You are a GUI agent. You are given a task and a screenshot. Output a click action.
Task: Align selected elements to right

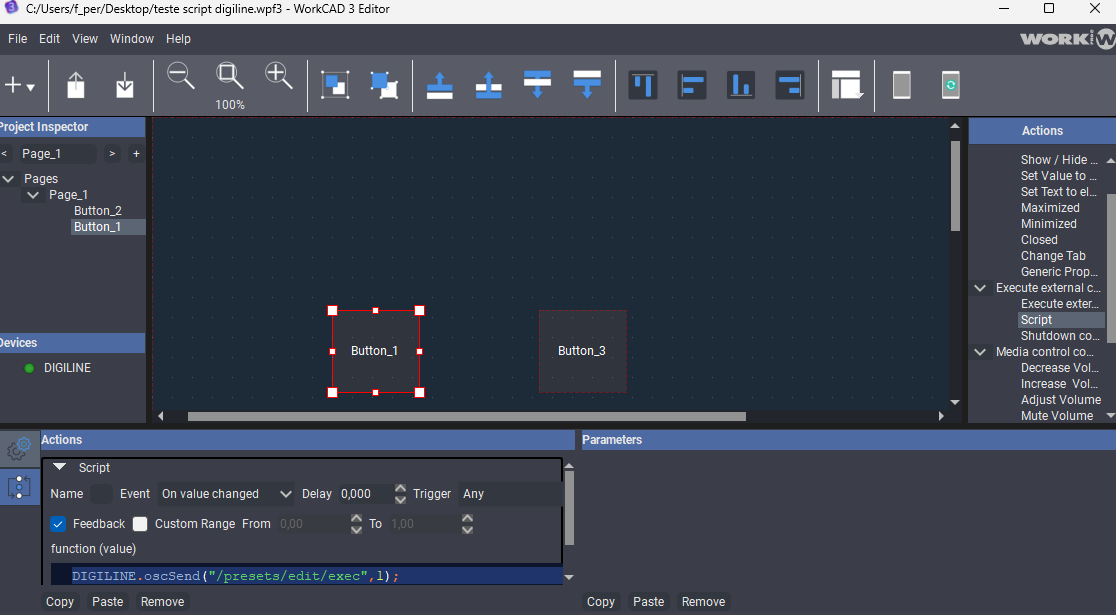click(790, 85)
